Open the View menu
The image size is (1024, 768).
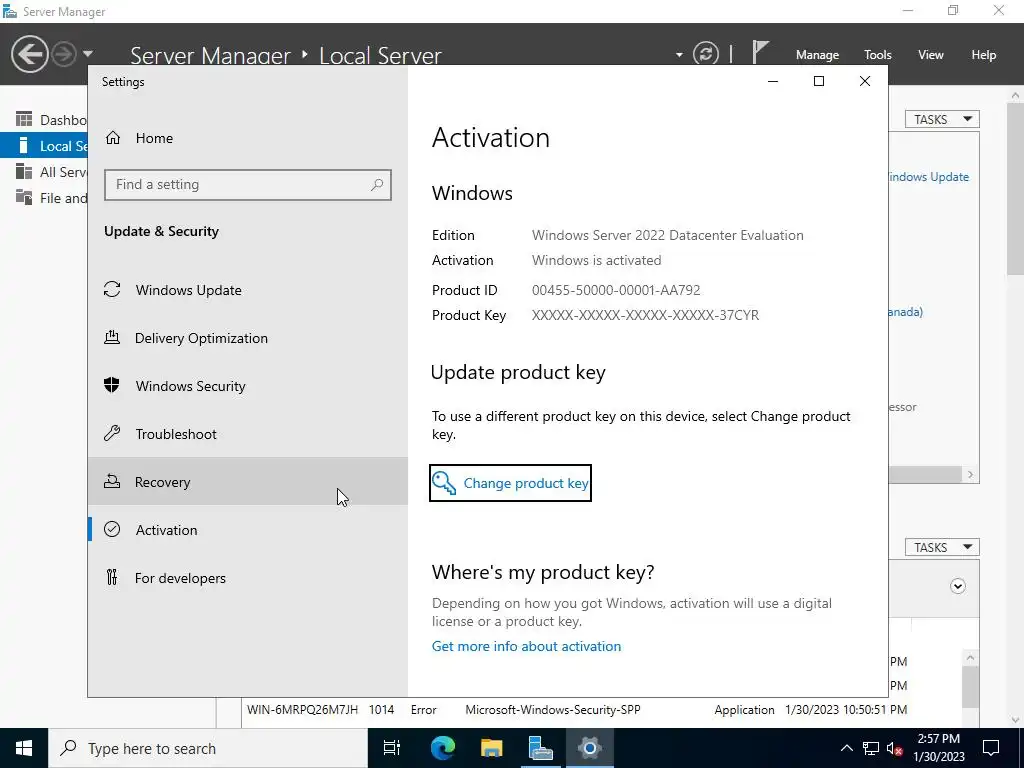point(931,55)
